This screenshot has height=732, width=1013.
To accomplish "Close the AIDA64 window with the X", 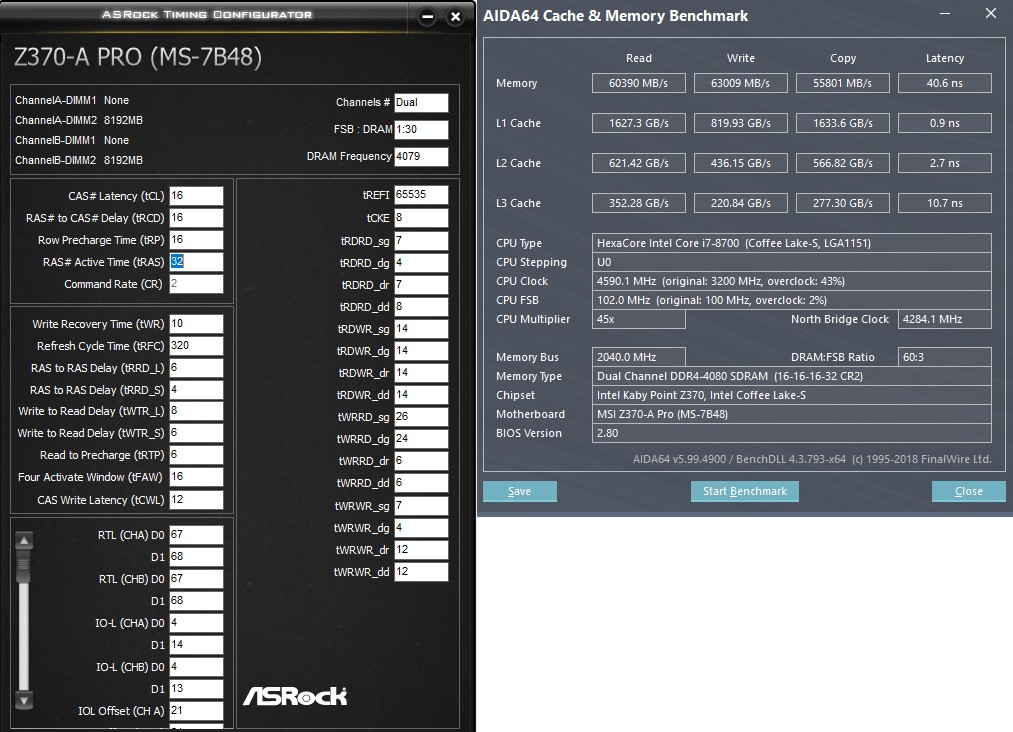I will coord(990,14).
